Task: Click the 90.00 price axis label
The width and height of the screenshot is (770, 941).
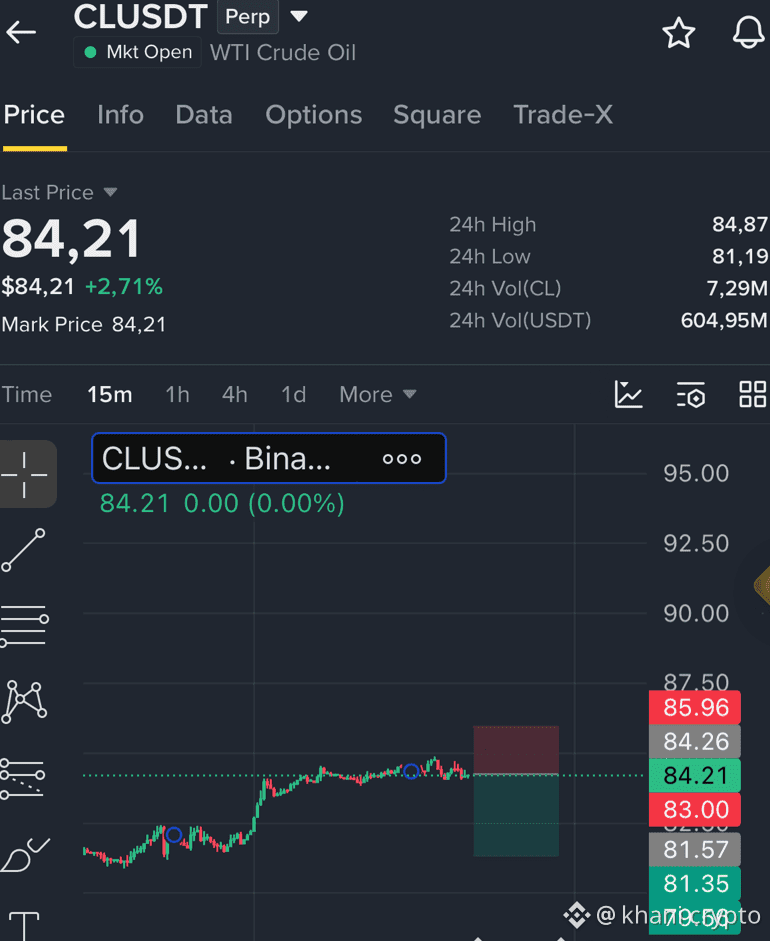Action: (696, 613)
